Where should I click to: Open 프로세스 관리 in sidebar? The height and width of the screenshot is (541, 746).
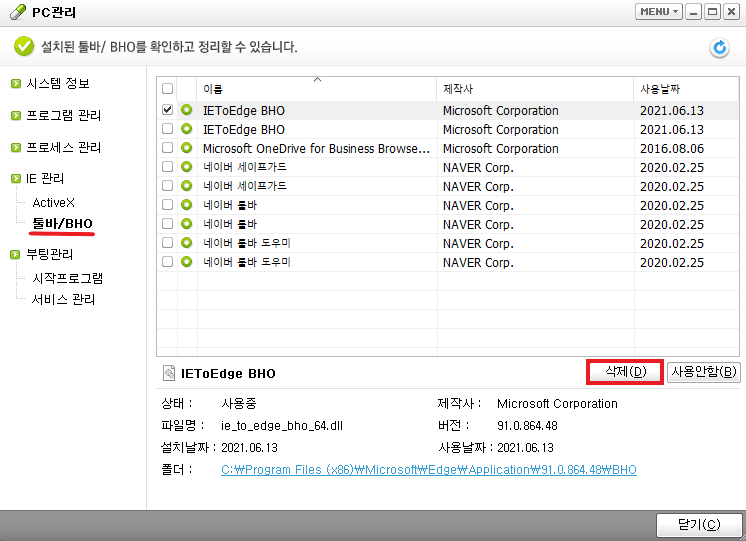(63, 148)
